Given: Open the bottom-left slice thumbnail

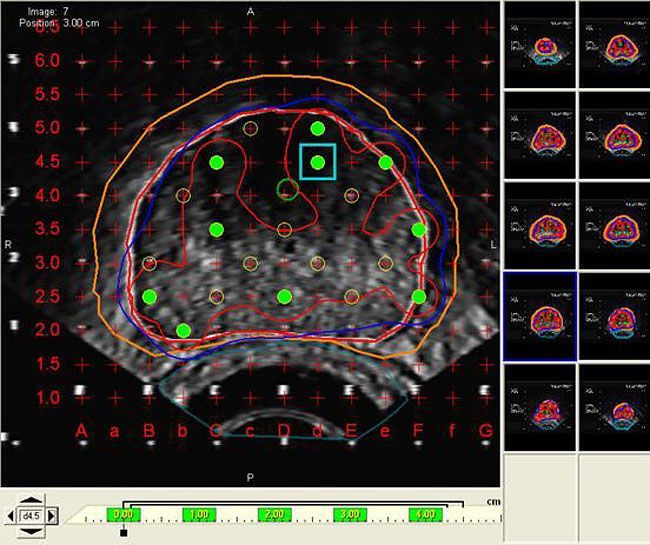Looking at the screenshot, I should pyautogui.click(x=540, y=407).
